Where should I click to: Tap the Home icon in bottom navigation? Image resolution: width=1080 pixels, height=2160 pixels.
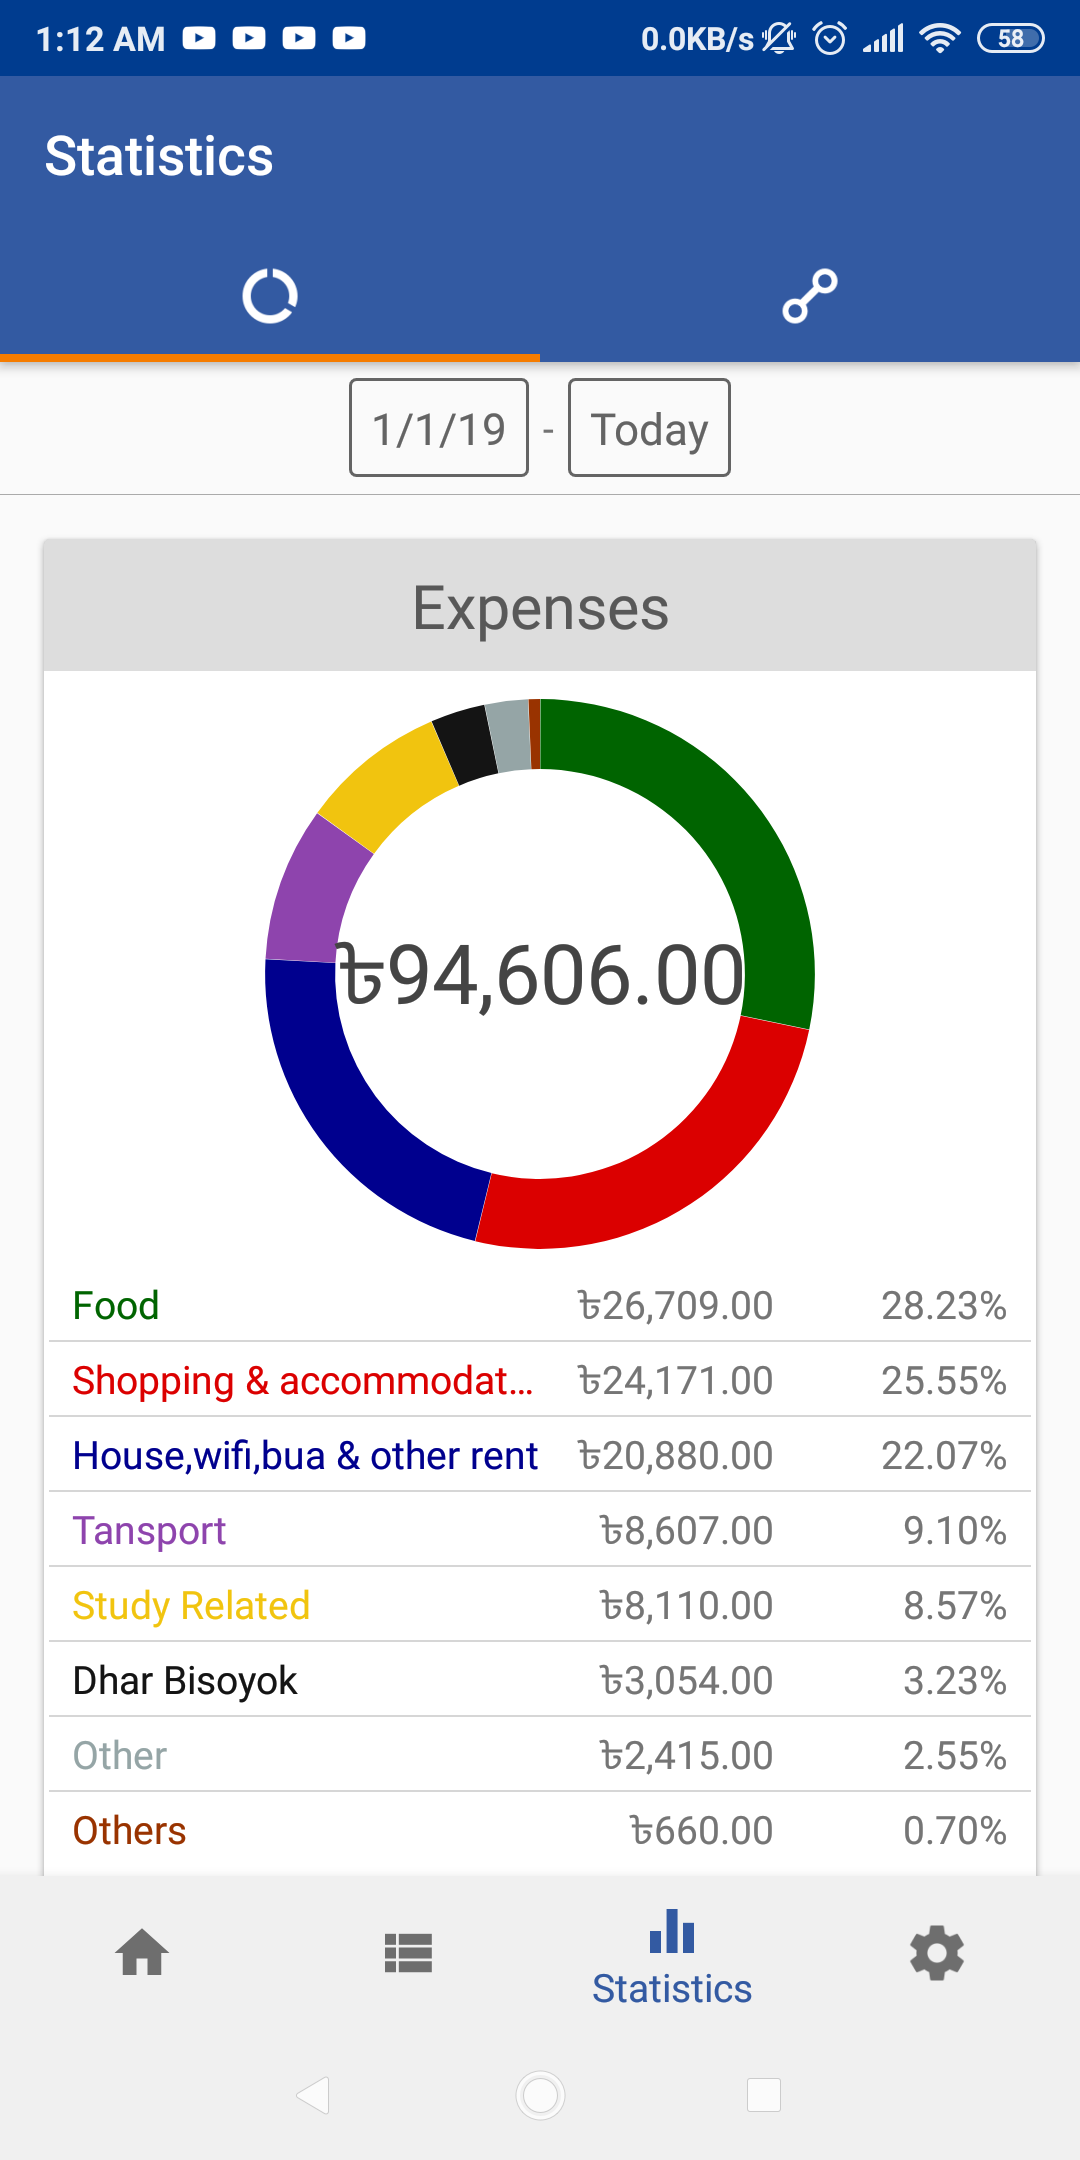coord(142,1952)
